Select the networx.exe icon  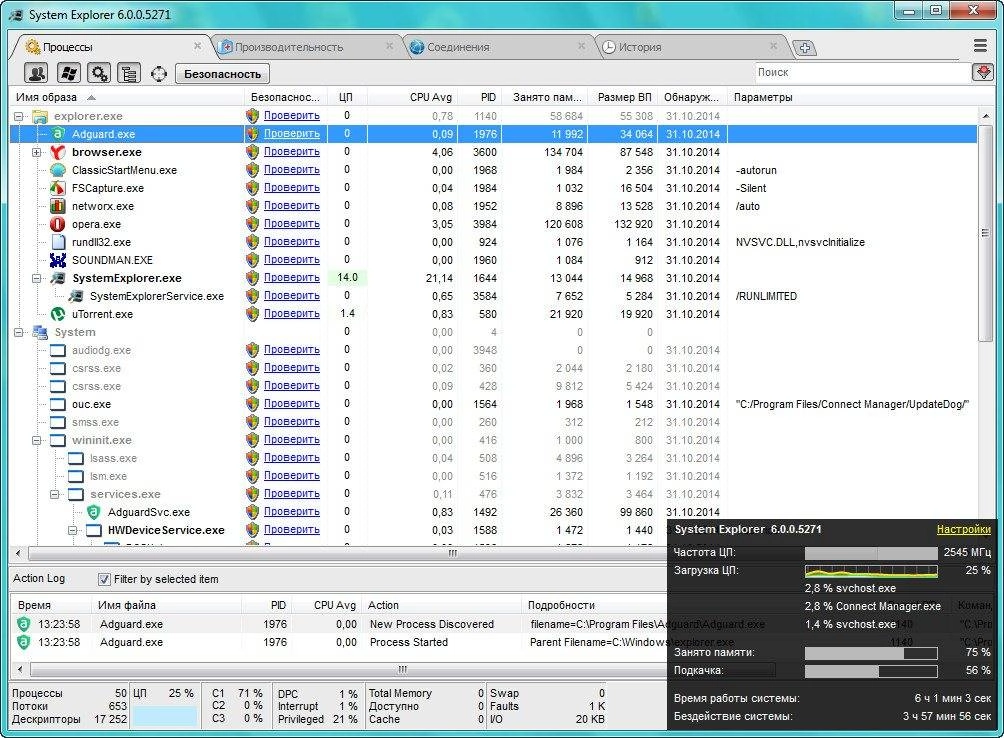coord(58,206)
